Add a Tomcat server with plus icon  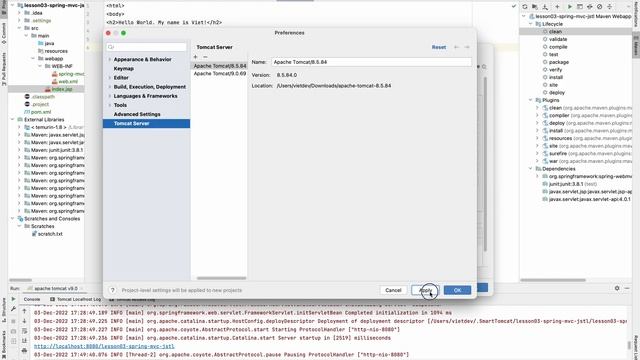(x=195, y=57)
